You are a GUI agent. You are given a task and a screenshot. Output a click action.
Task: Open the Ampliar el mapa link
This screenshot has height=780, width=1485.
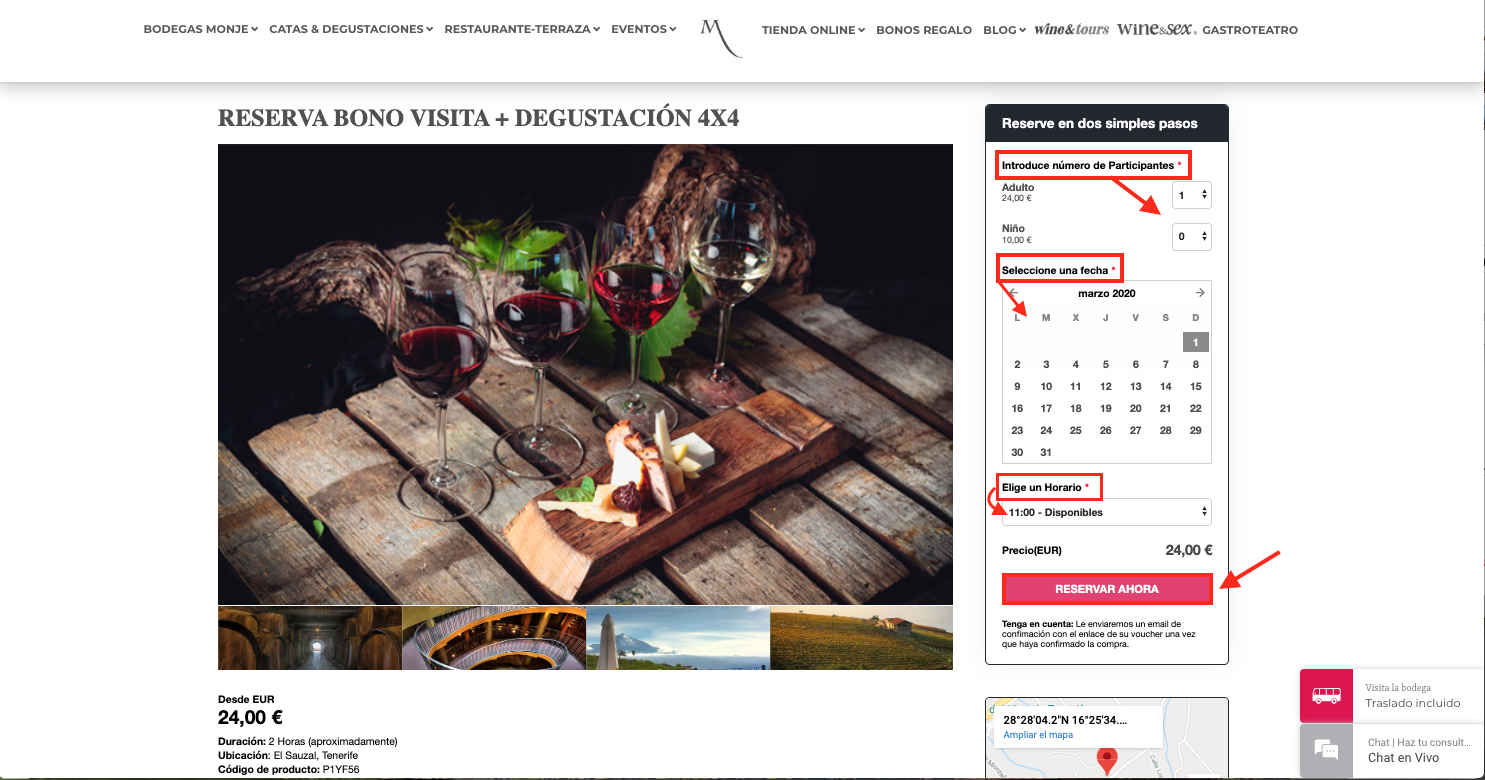pos(1038,735)
